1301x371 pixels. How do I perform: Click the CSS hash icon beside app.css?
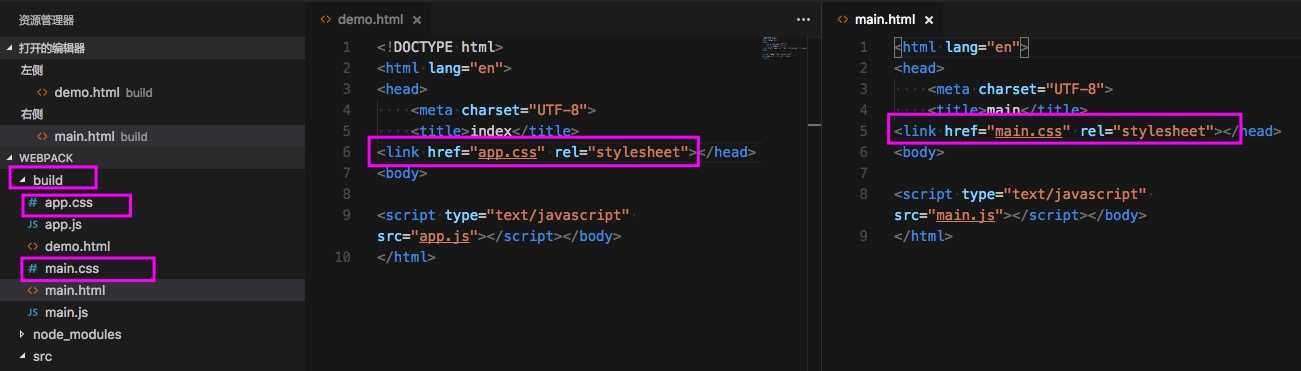(33, 203)
